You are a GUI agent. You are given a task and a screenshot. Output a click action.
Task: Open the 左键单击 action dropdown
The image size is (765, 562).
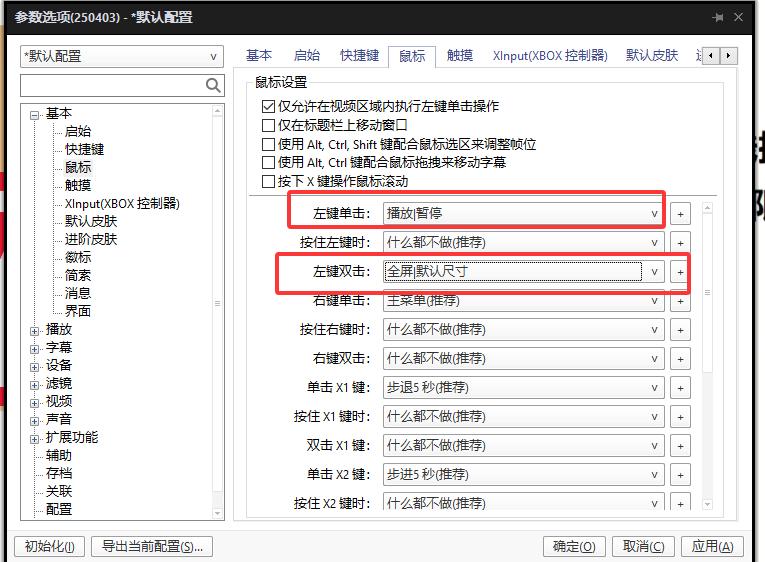coord(523,214)
